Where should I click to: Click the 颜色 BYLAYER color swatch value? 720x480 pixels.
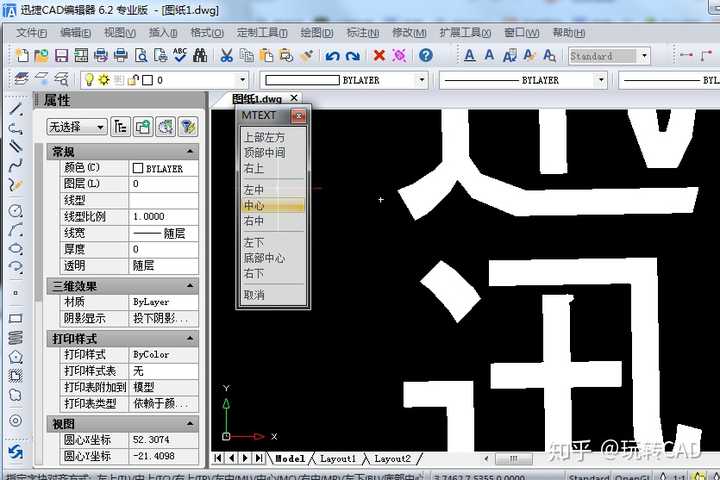pyautogui.click(x=164, y=168)
